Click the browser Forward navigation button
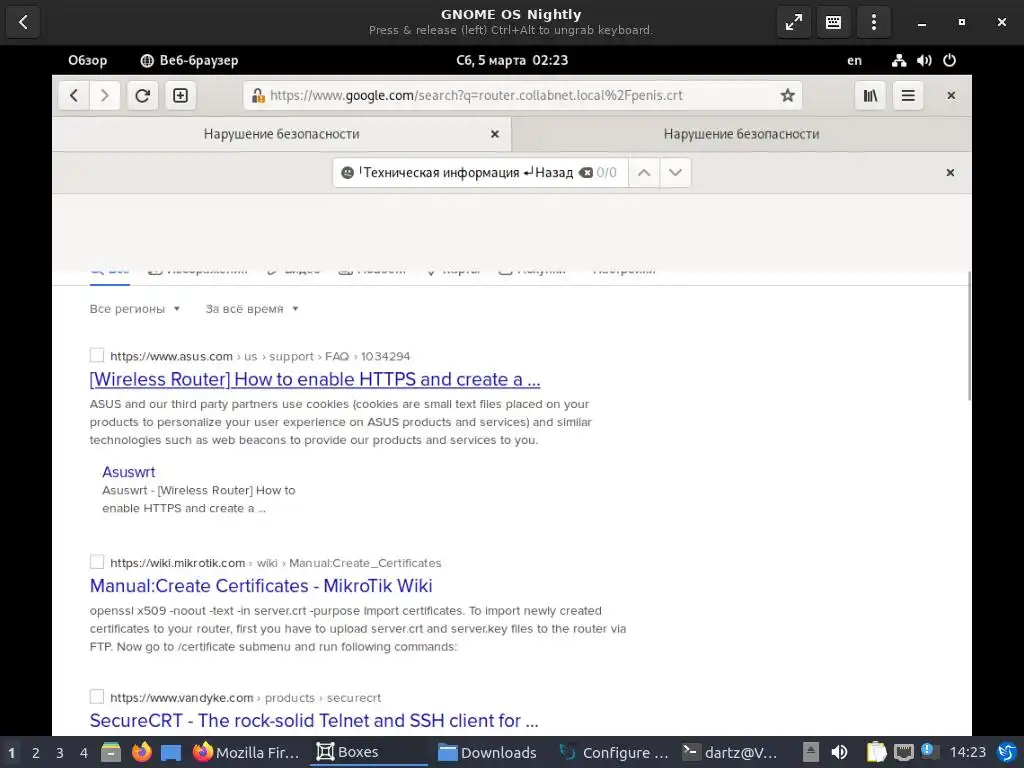The width and height of the screenshot is (1024, 768). [x=104, y=95]
